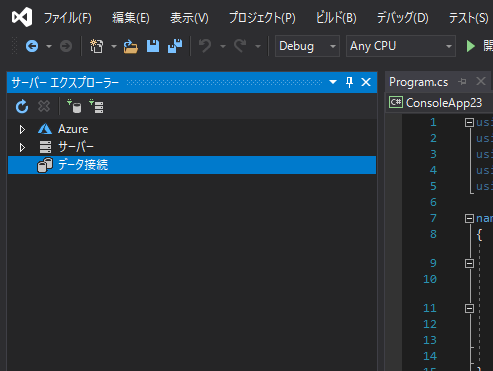
Task: Open the Any CPU platform dropdown
Action: tap(401, 46)
